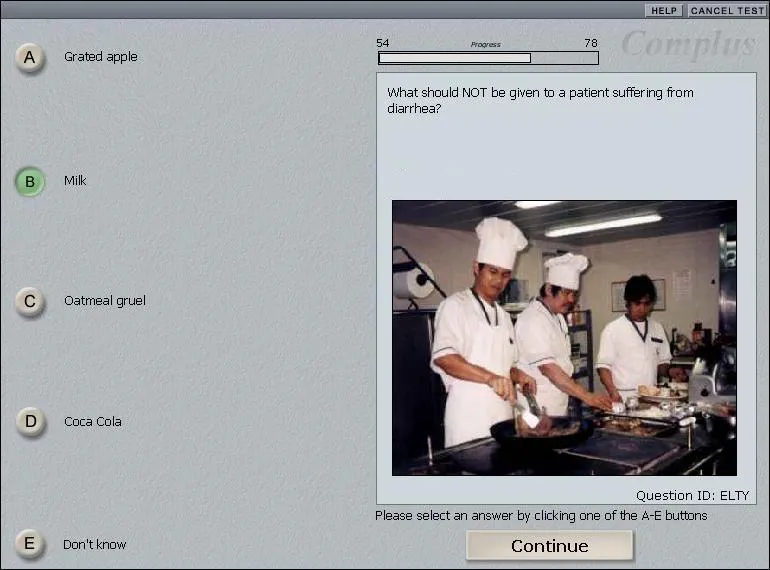Click the Coca Cola answer label
The height and width of the screenshot is (570, 770).
click(93, 422)
